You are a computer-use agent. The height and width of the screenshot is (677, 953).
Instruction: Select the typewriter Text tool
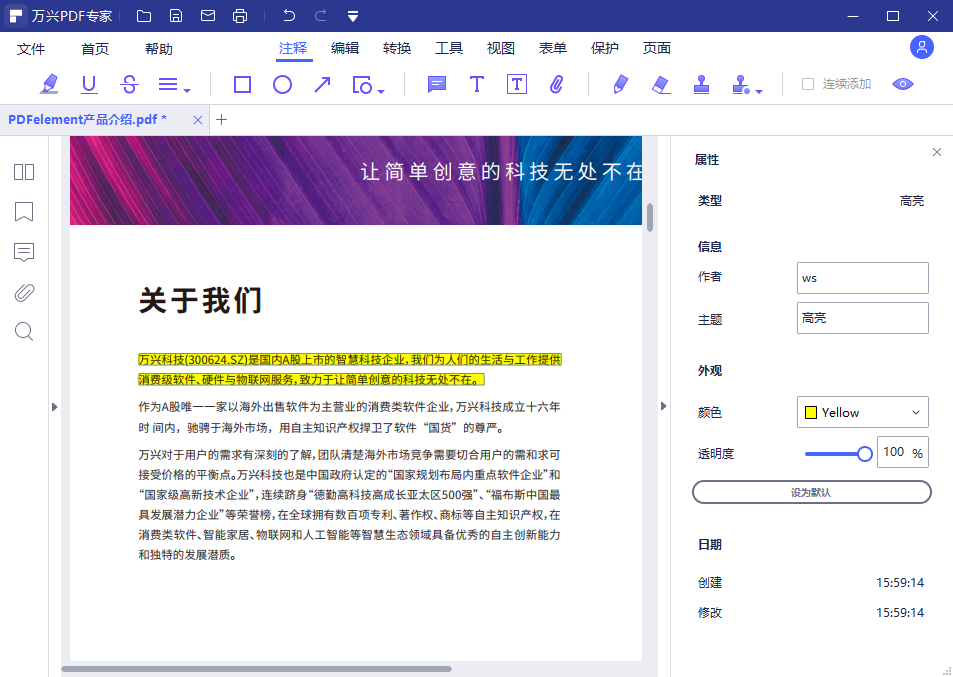click(477, 84)
